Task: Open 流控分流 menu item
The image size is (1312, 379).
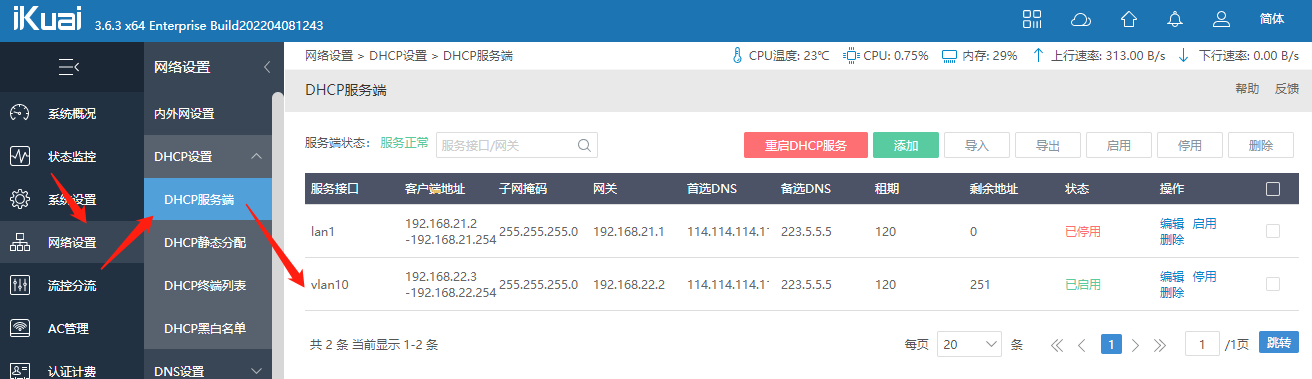Action: 72,285
